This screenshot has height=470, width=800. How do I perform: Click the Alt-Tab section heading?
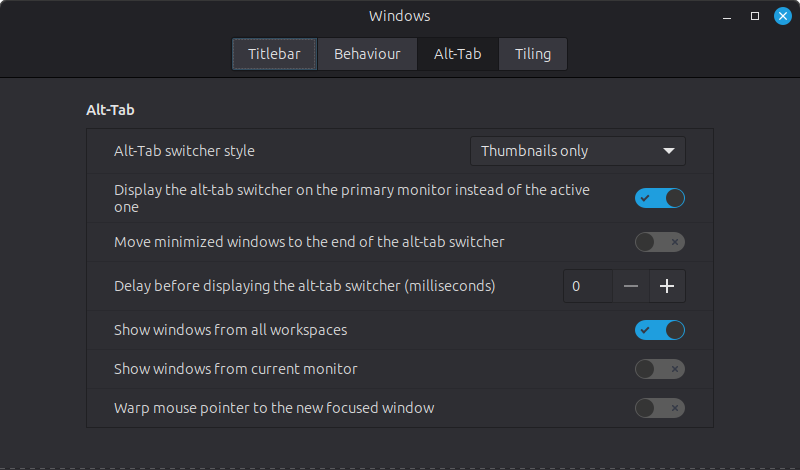(x=110, y=110)
